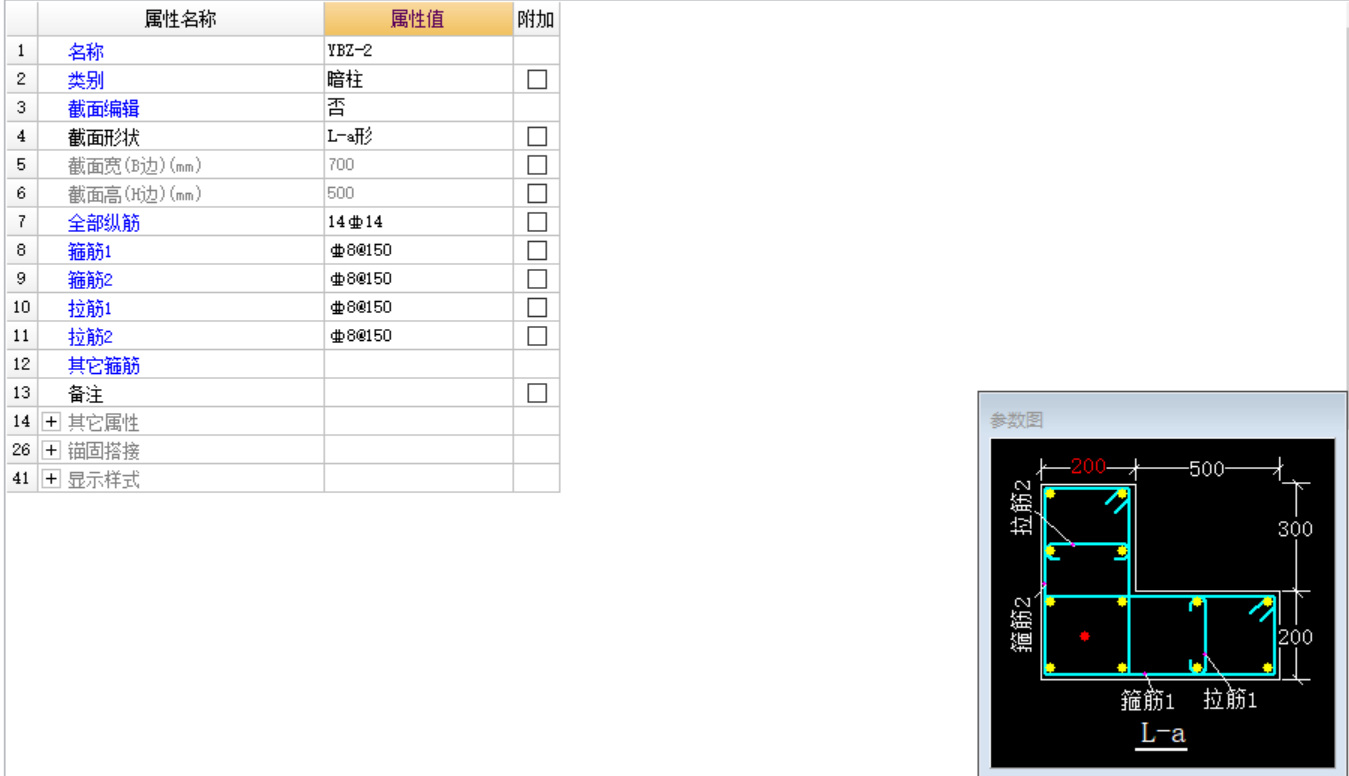
Task: Edit the 截面形状 value L-a形
Action: [x=419, y=137]
